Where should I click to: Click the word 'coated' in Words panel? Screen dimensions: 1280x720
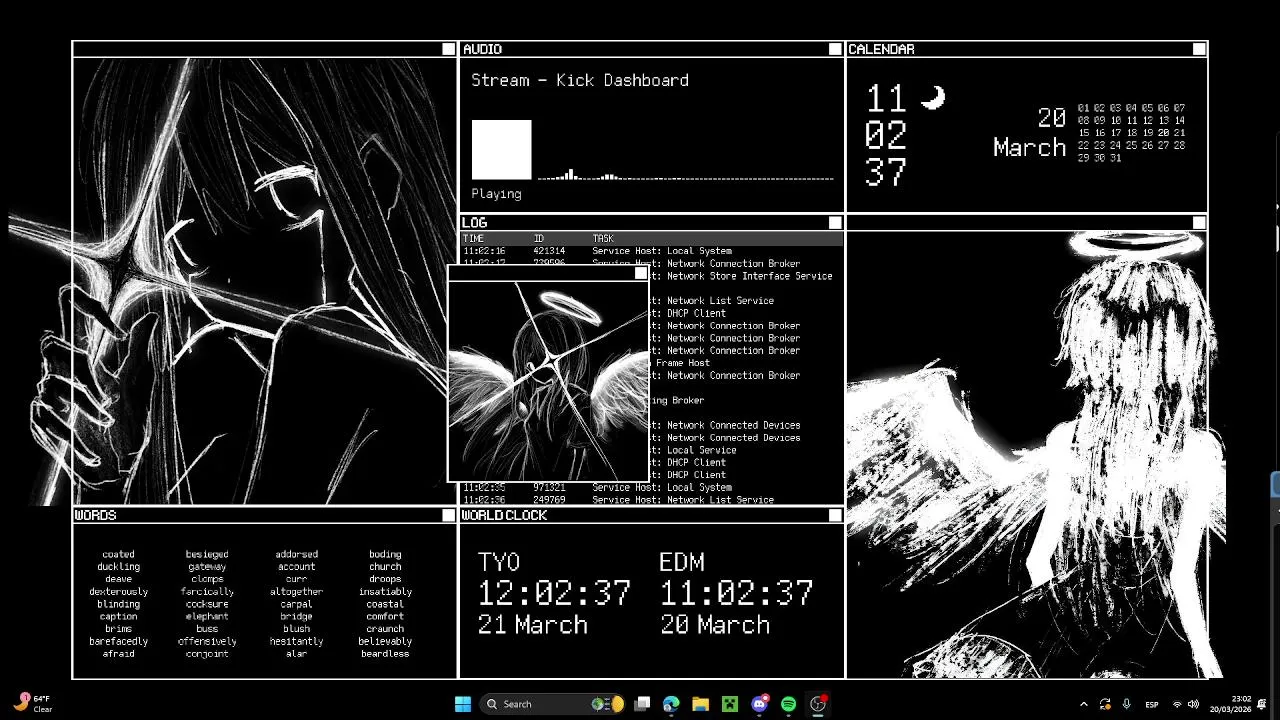click(x=118, y=554)
